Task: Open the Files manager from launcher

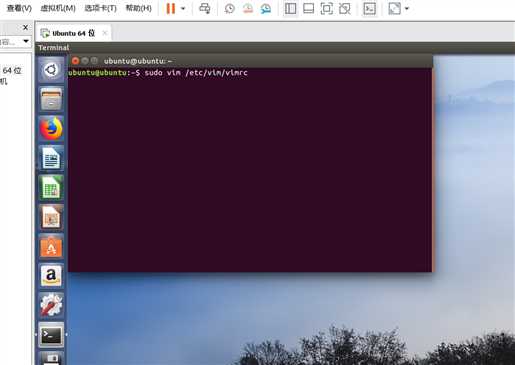Action: [x=51, y=99]
